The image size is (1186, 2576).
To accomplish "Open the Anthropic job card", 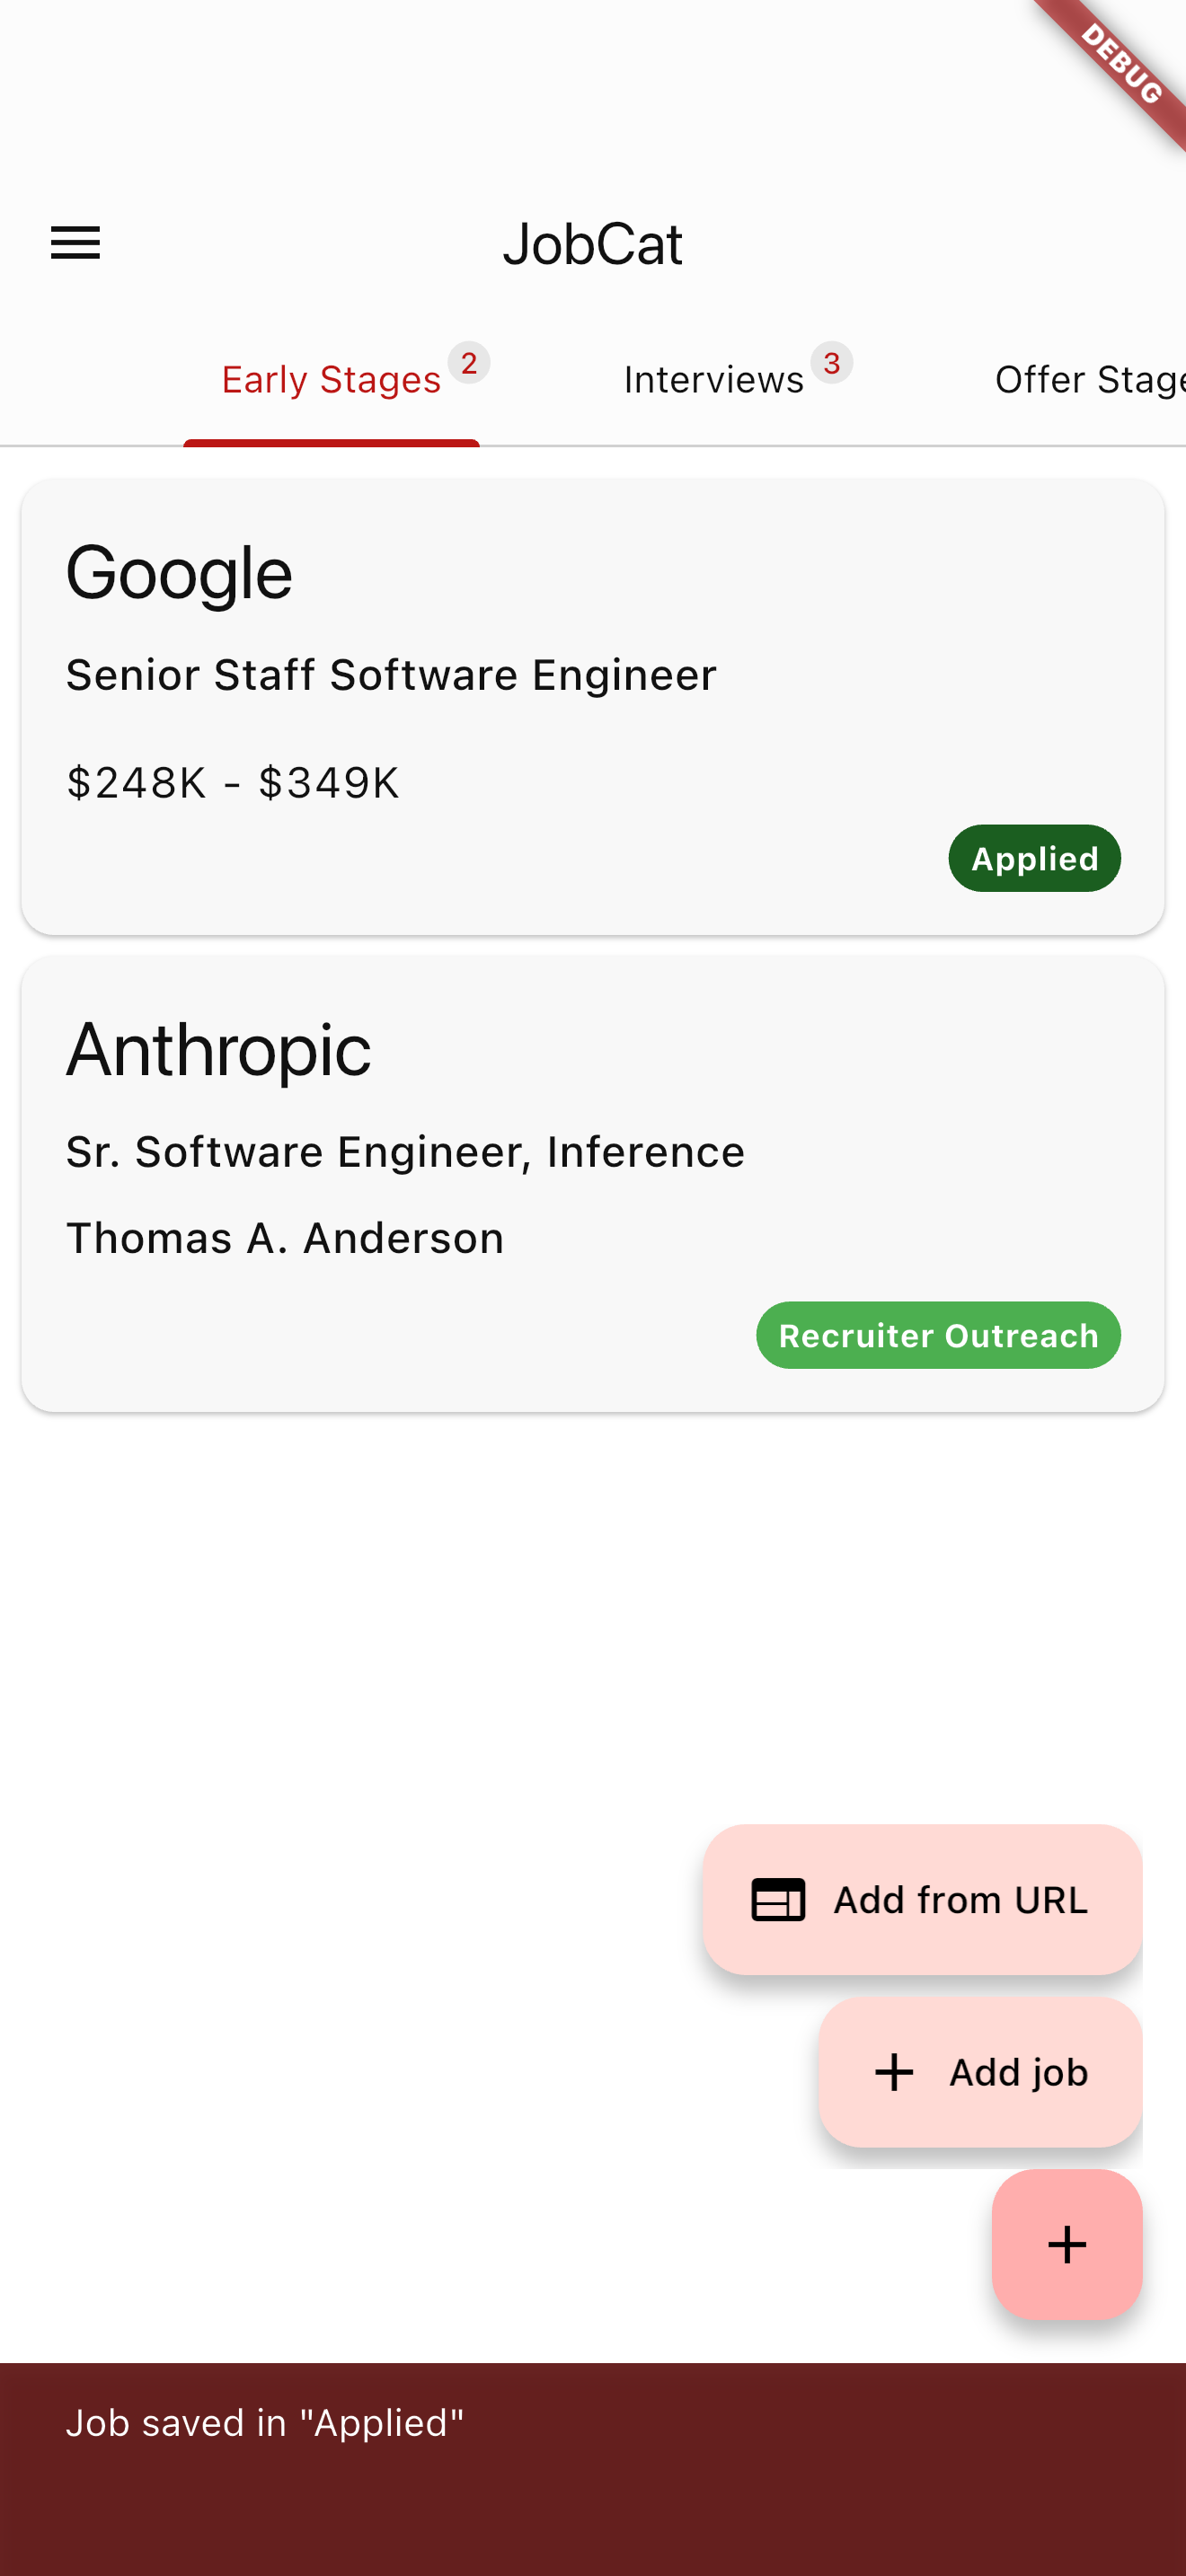I will click(x=593, y=1184).
